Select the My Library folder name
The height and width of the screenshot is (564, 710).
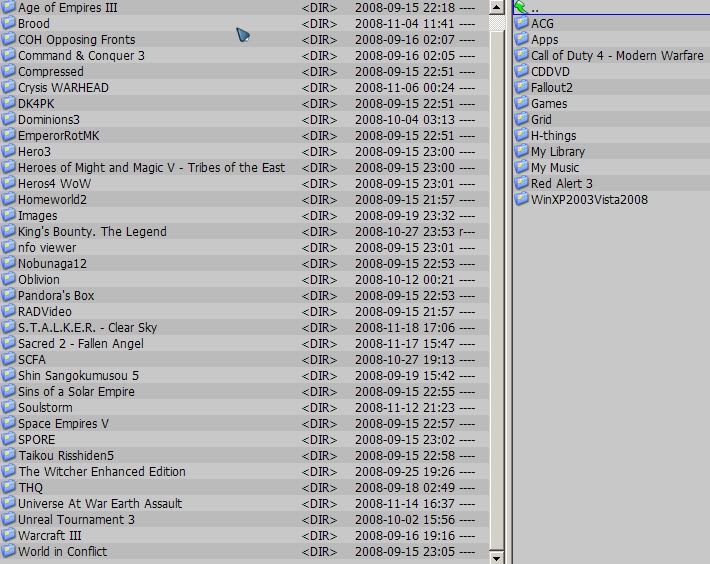pos(558,152)
